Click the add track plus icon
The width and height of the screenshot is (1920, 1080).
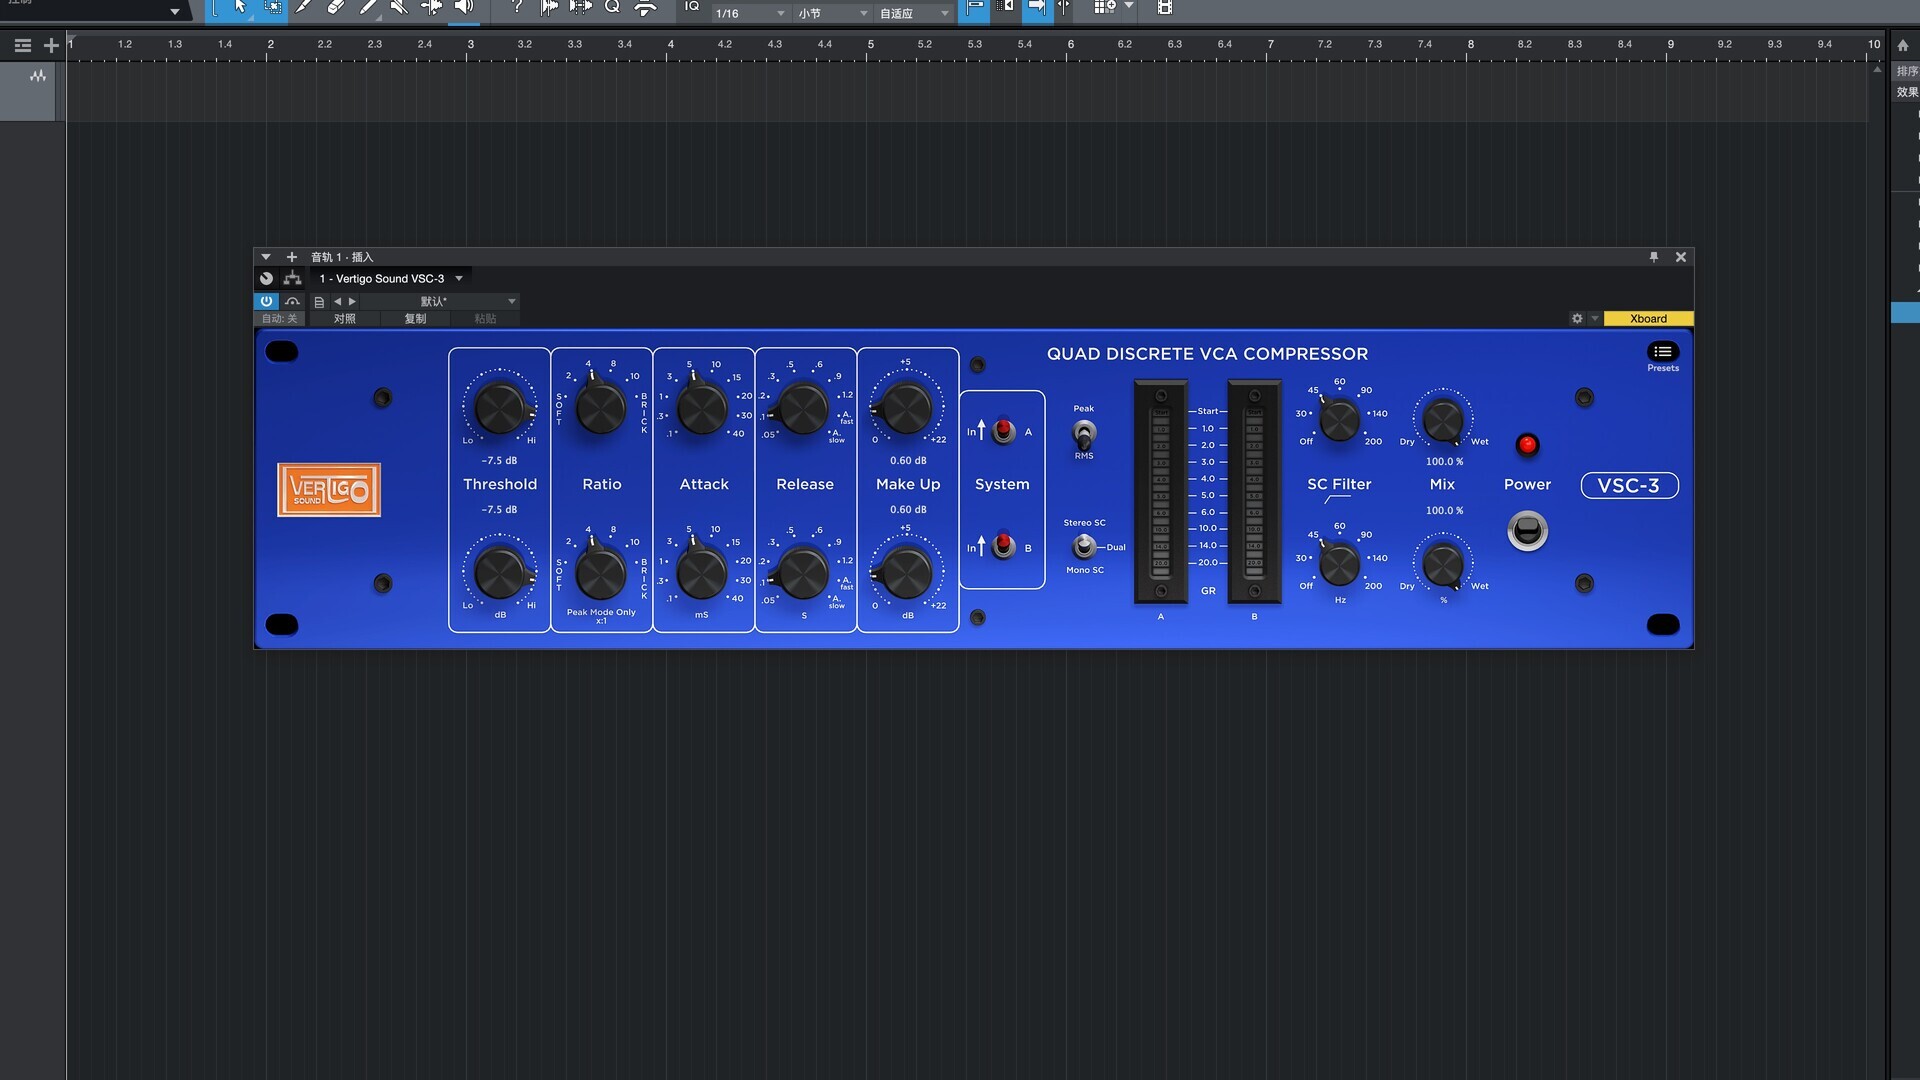click(x=51, y=45)
